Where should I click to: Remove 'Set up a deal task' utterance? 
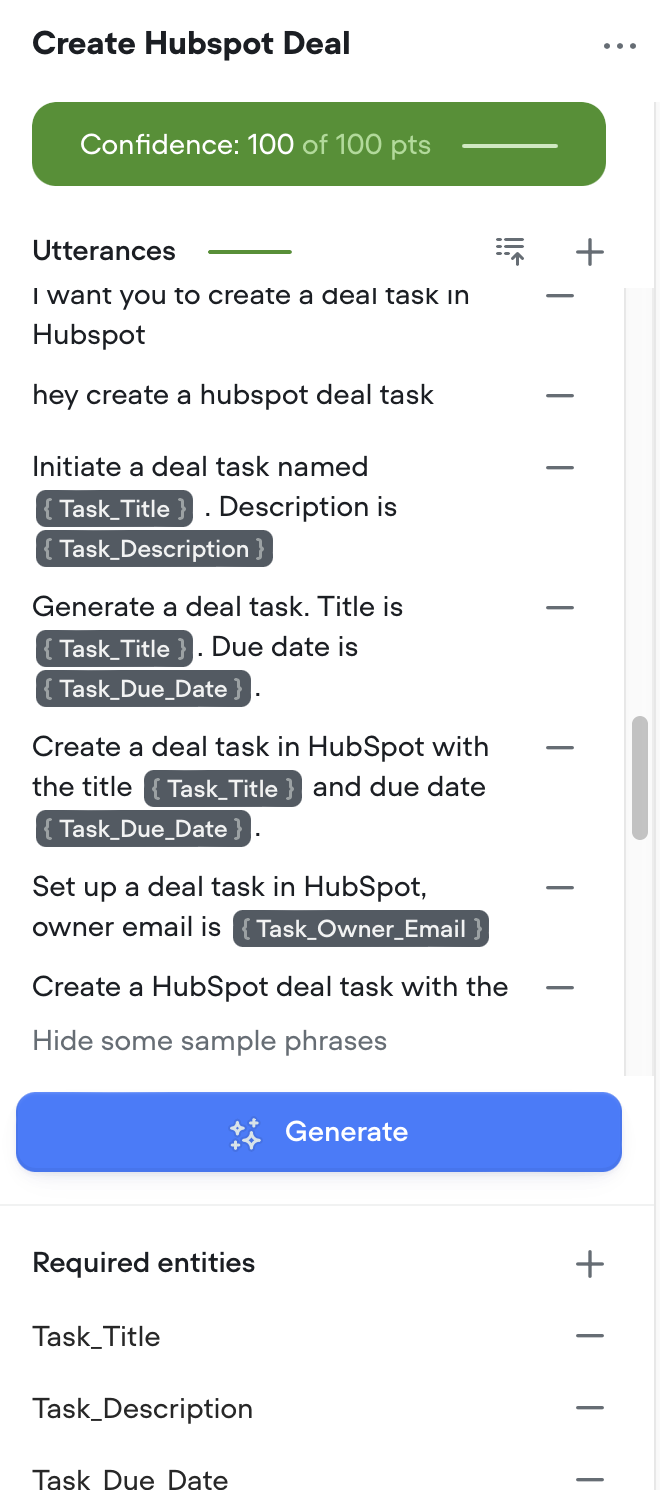point(560,887)
